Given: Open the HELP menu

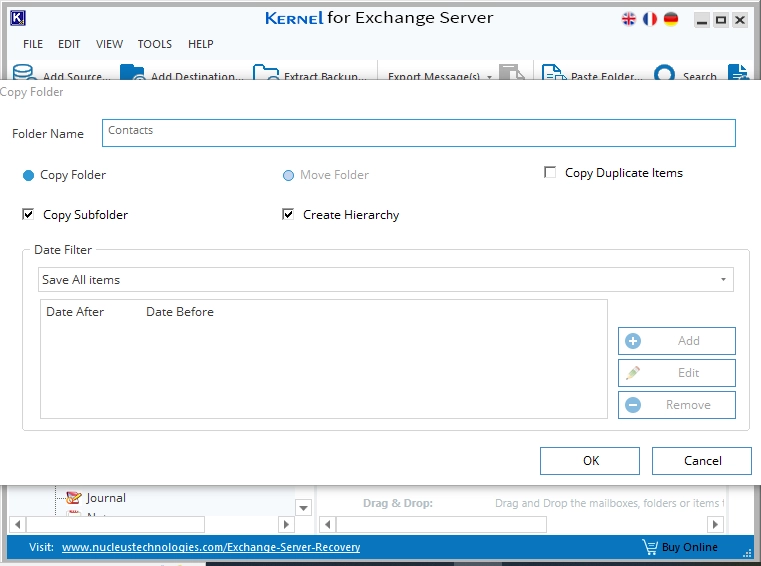Looking at the screenshot, I should [x=200, y=44].
